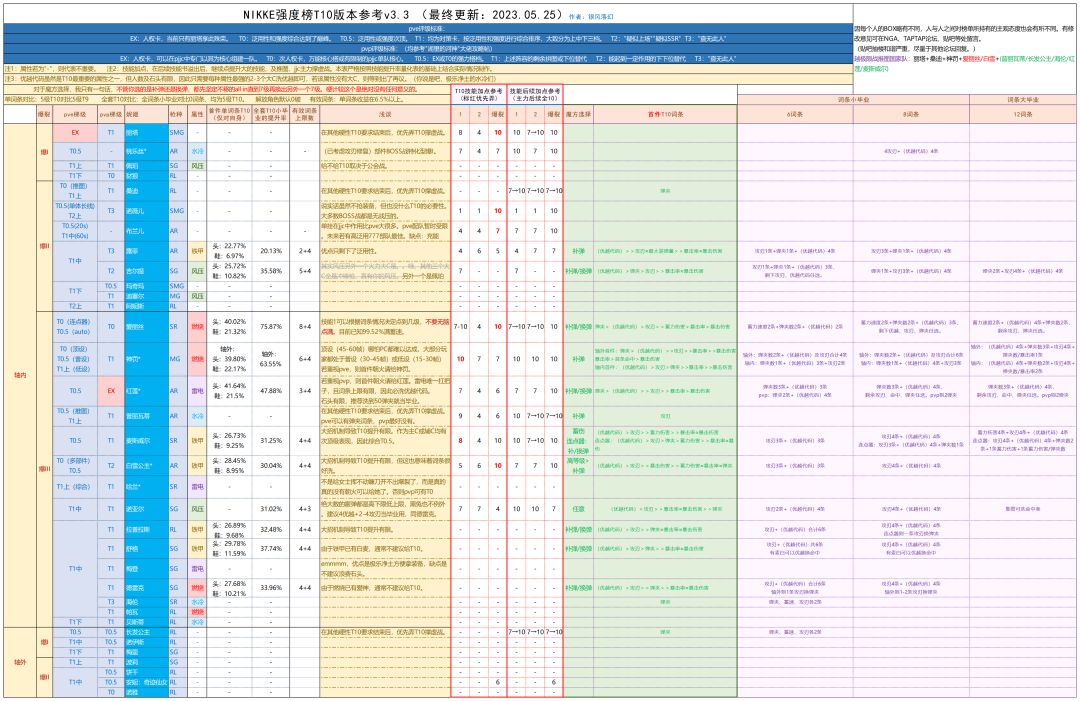Image resolution: width=1080 pixels, height=701 pixels.
Task: Select the pvp梯级 column header
Action: [x=110, y=114]
